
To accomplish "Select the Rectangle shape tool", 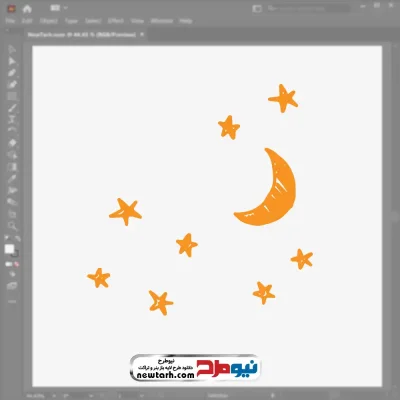I will (12, 97).
